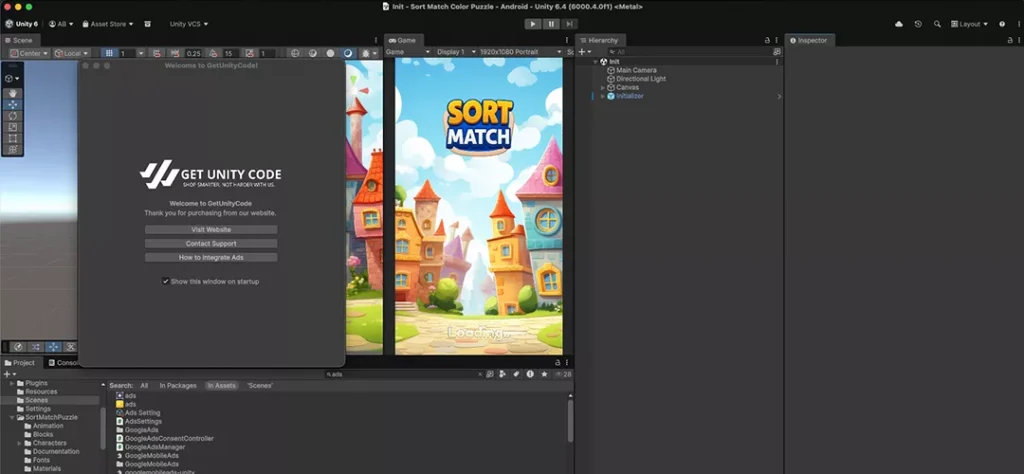
Task: Collapse the Init scene in Hierarchy
Action: coord(596,61)
